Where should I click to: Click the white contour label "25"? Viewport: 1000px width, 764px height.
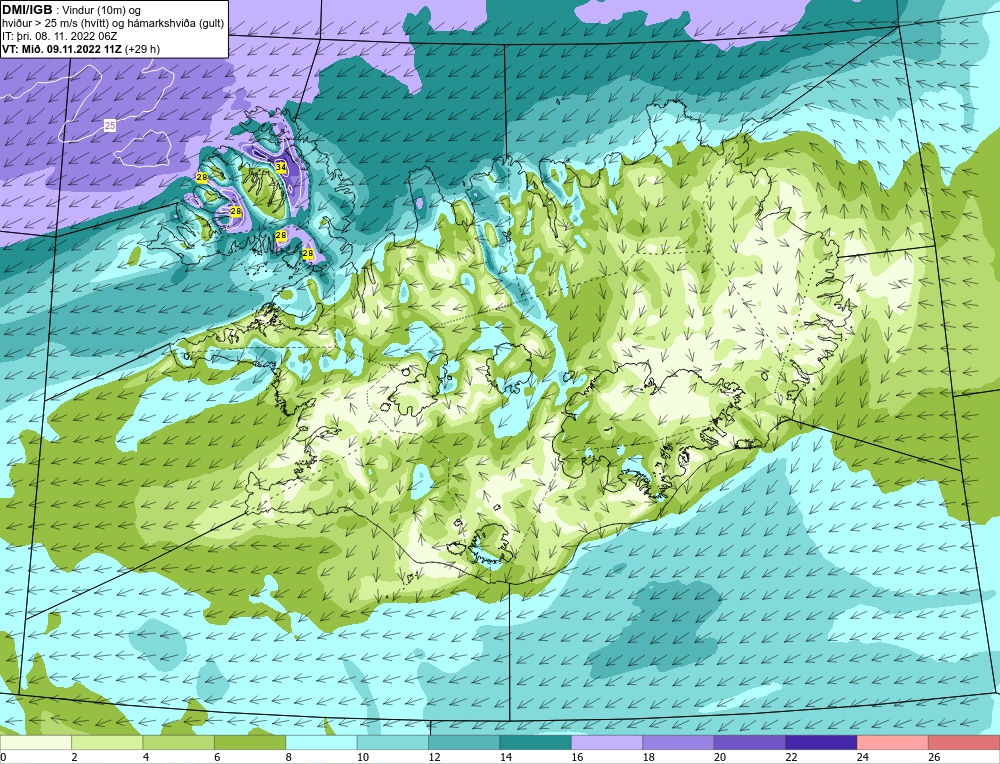pyautogui.click(x=110, y=126)
